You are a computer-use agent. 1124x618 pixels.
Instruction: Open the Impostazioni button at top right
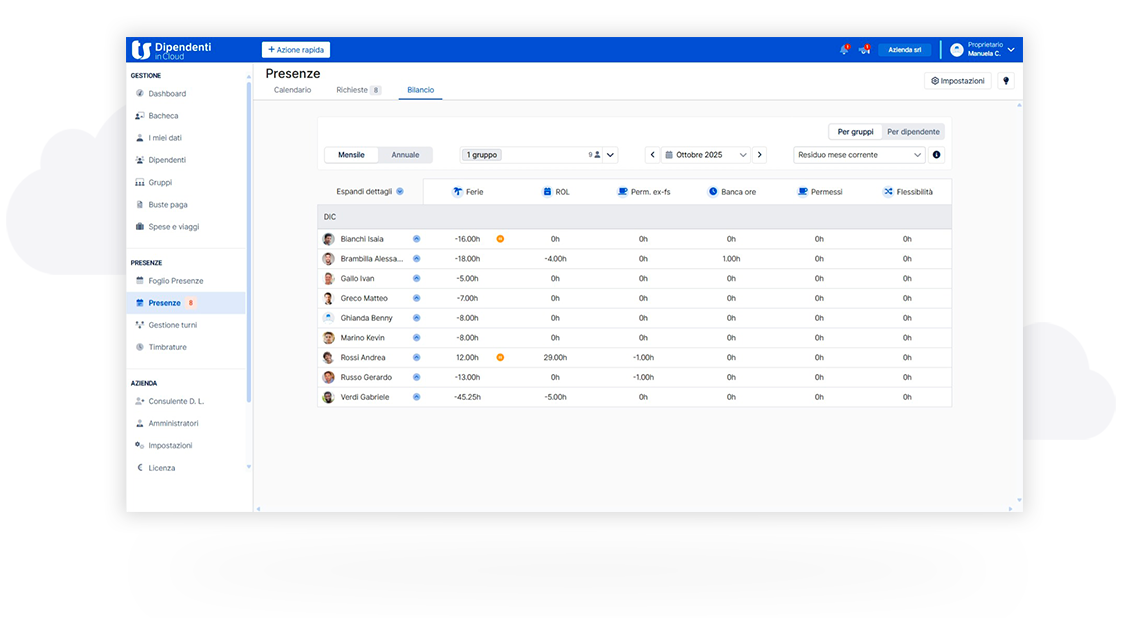tap(957, 81)
